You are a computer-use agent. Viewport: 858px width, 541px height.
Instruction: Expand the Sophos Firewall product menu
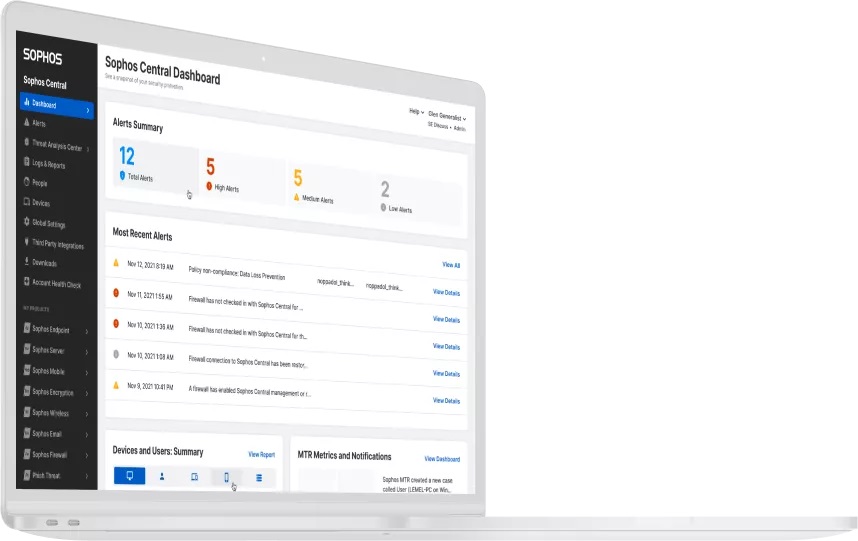point(87,455)
